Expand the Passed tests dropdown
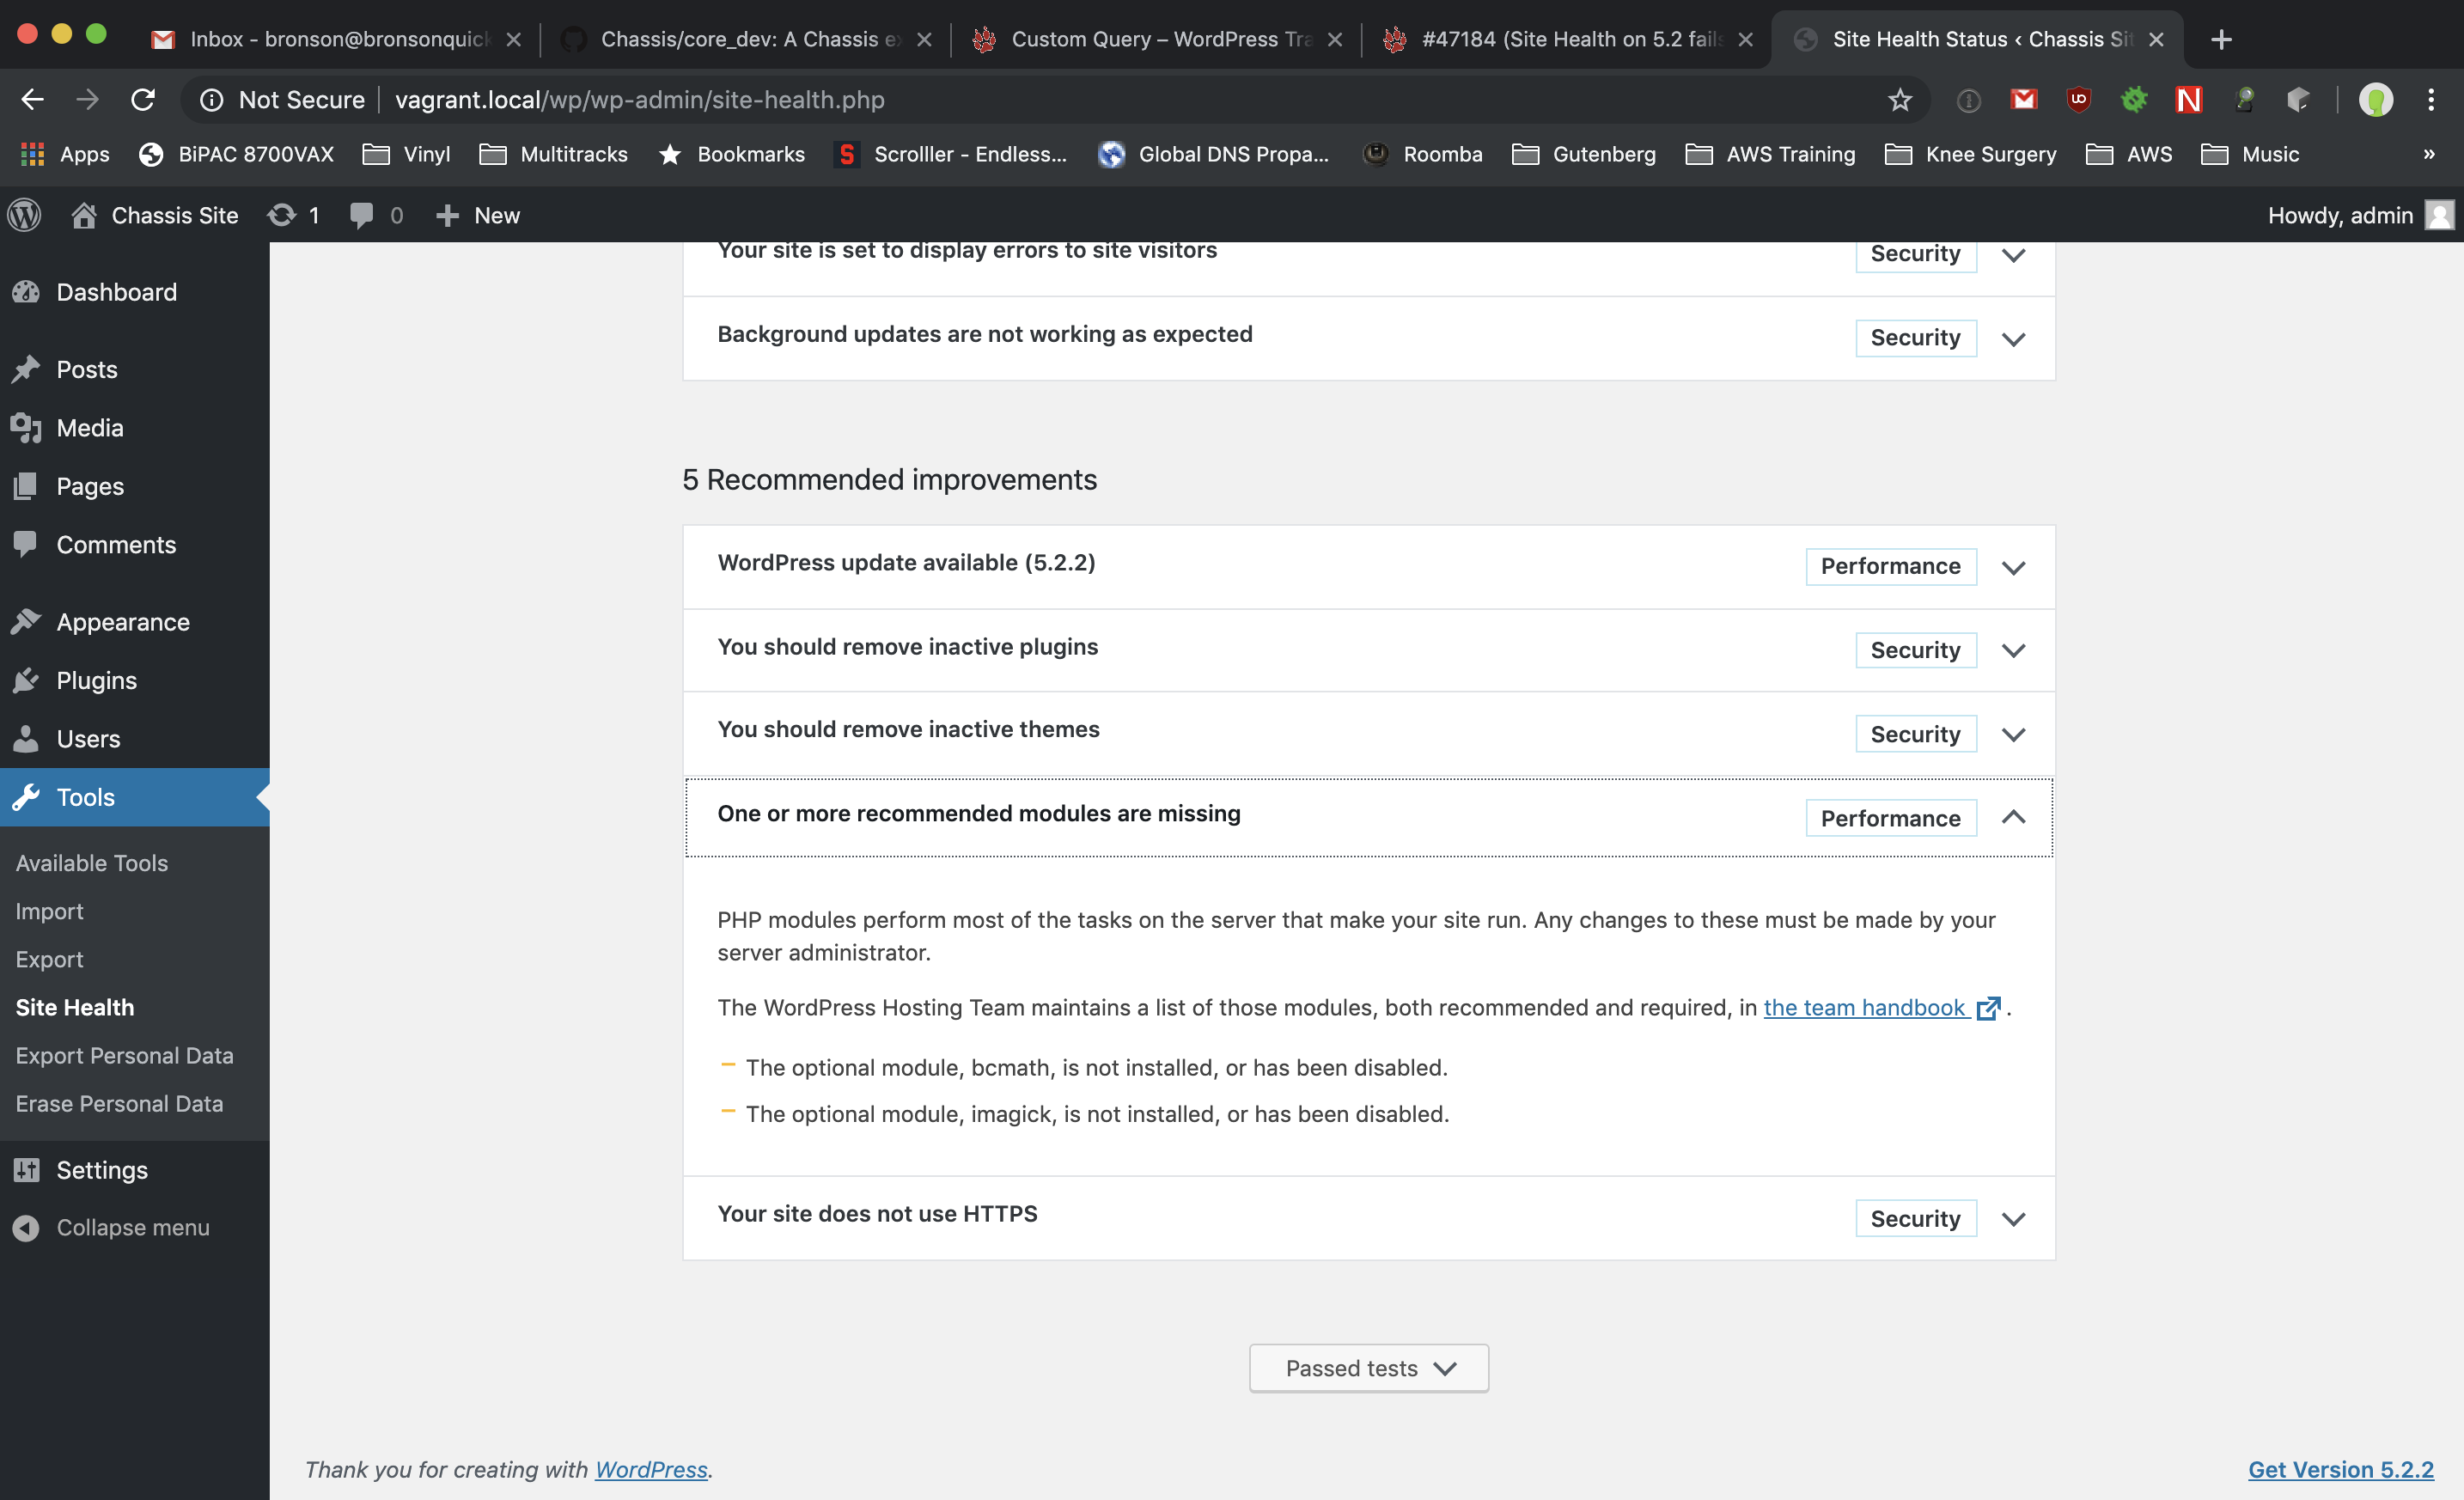This screenshot has width=2464, height=1500. click(x=1368, y=1368)
